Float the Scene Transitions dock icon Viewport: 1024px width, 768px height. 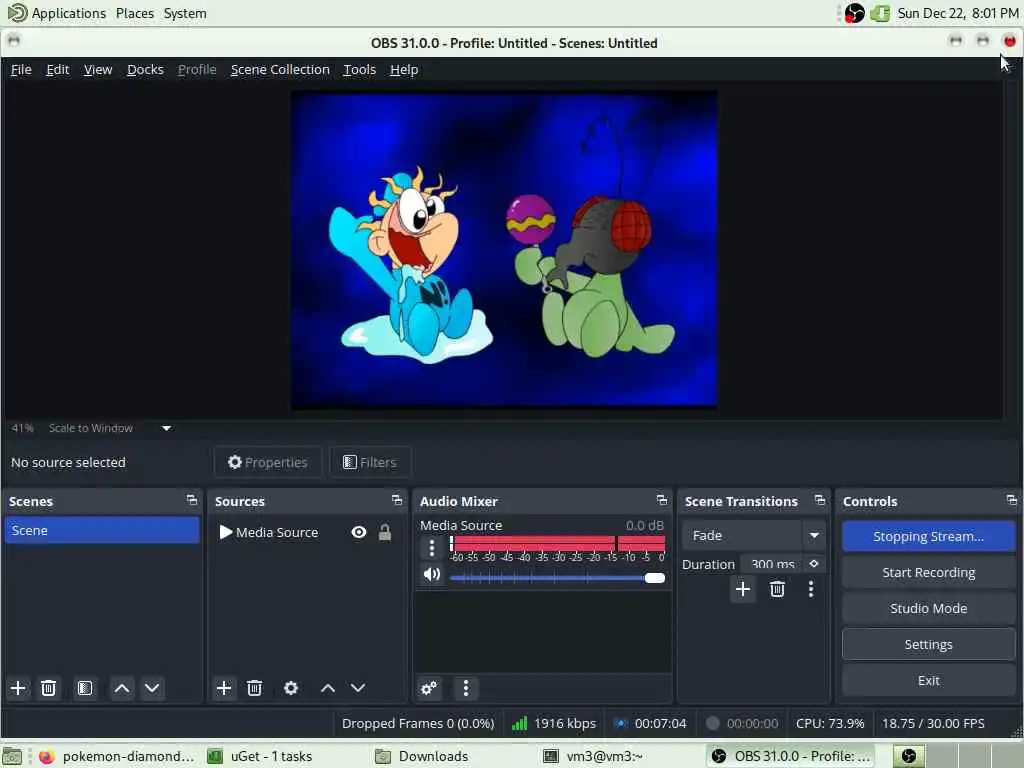tap(820, 500)
